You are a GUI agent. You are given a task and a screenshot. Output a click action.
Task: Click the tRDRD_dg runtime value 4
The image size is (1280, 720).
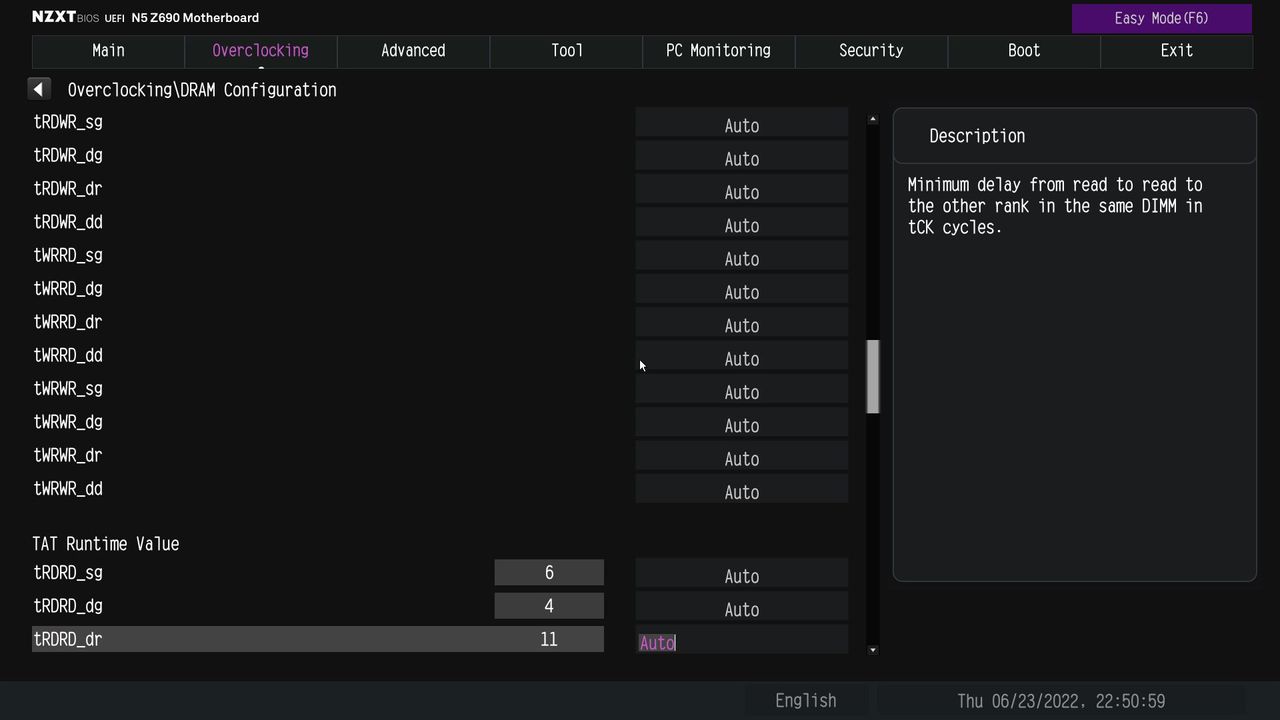549,606
